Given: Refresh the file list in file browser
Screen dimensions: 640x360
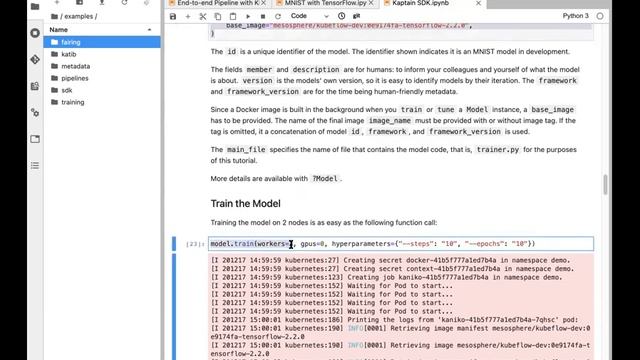Looking at the screenshot, I should 124,2.
